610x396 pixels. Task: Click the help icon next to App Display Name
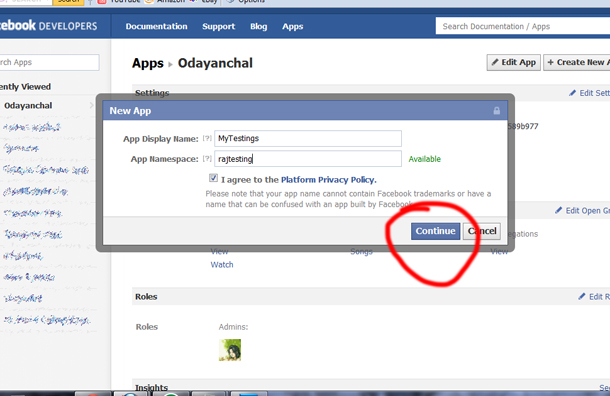pos(207,138)
